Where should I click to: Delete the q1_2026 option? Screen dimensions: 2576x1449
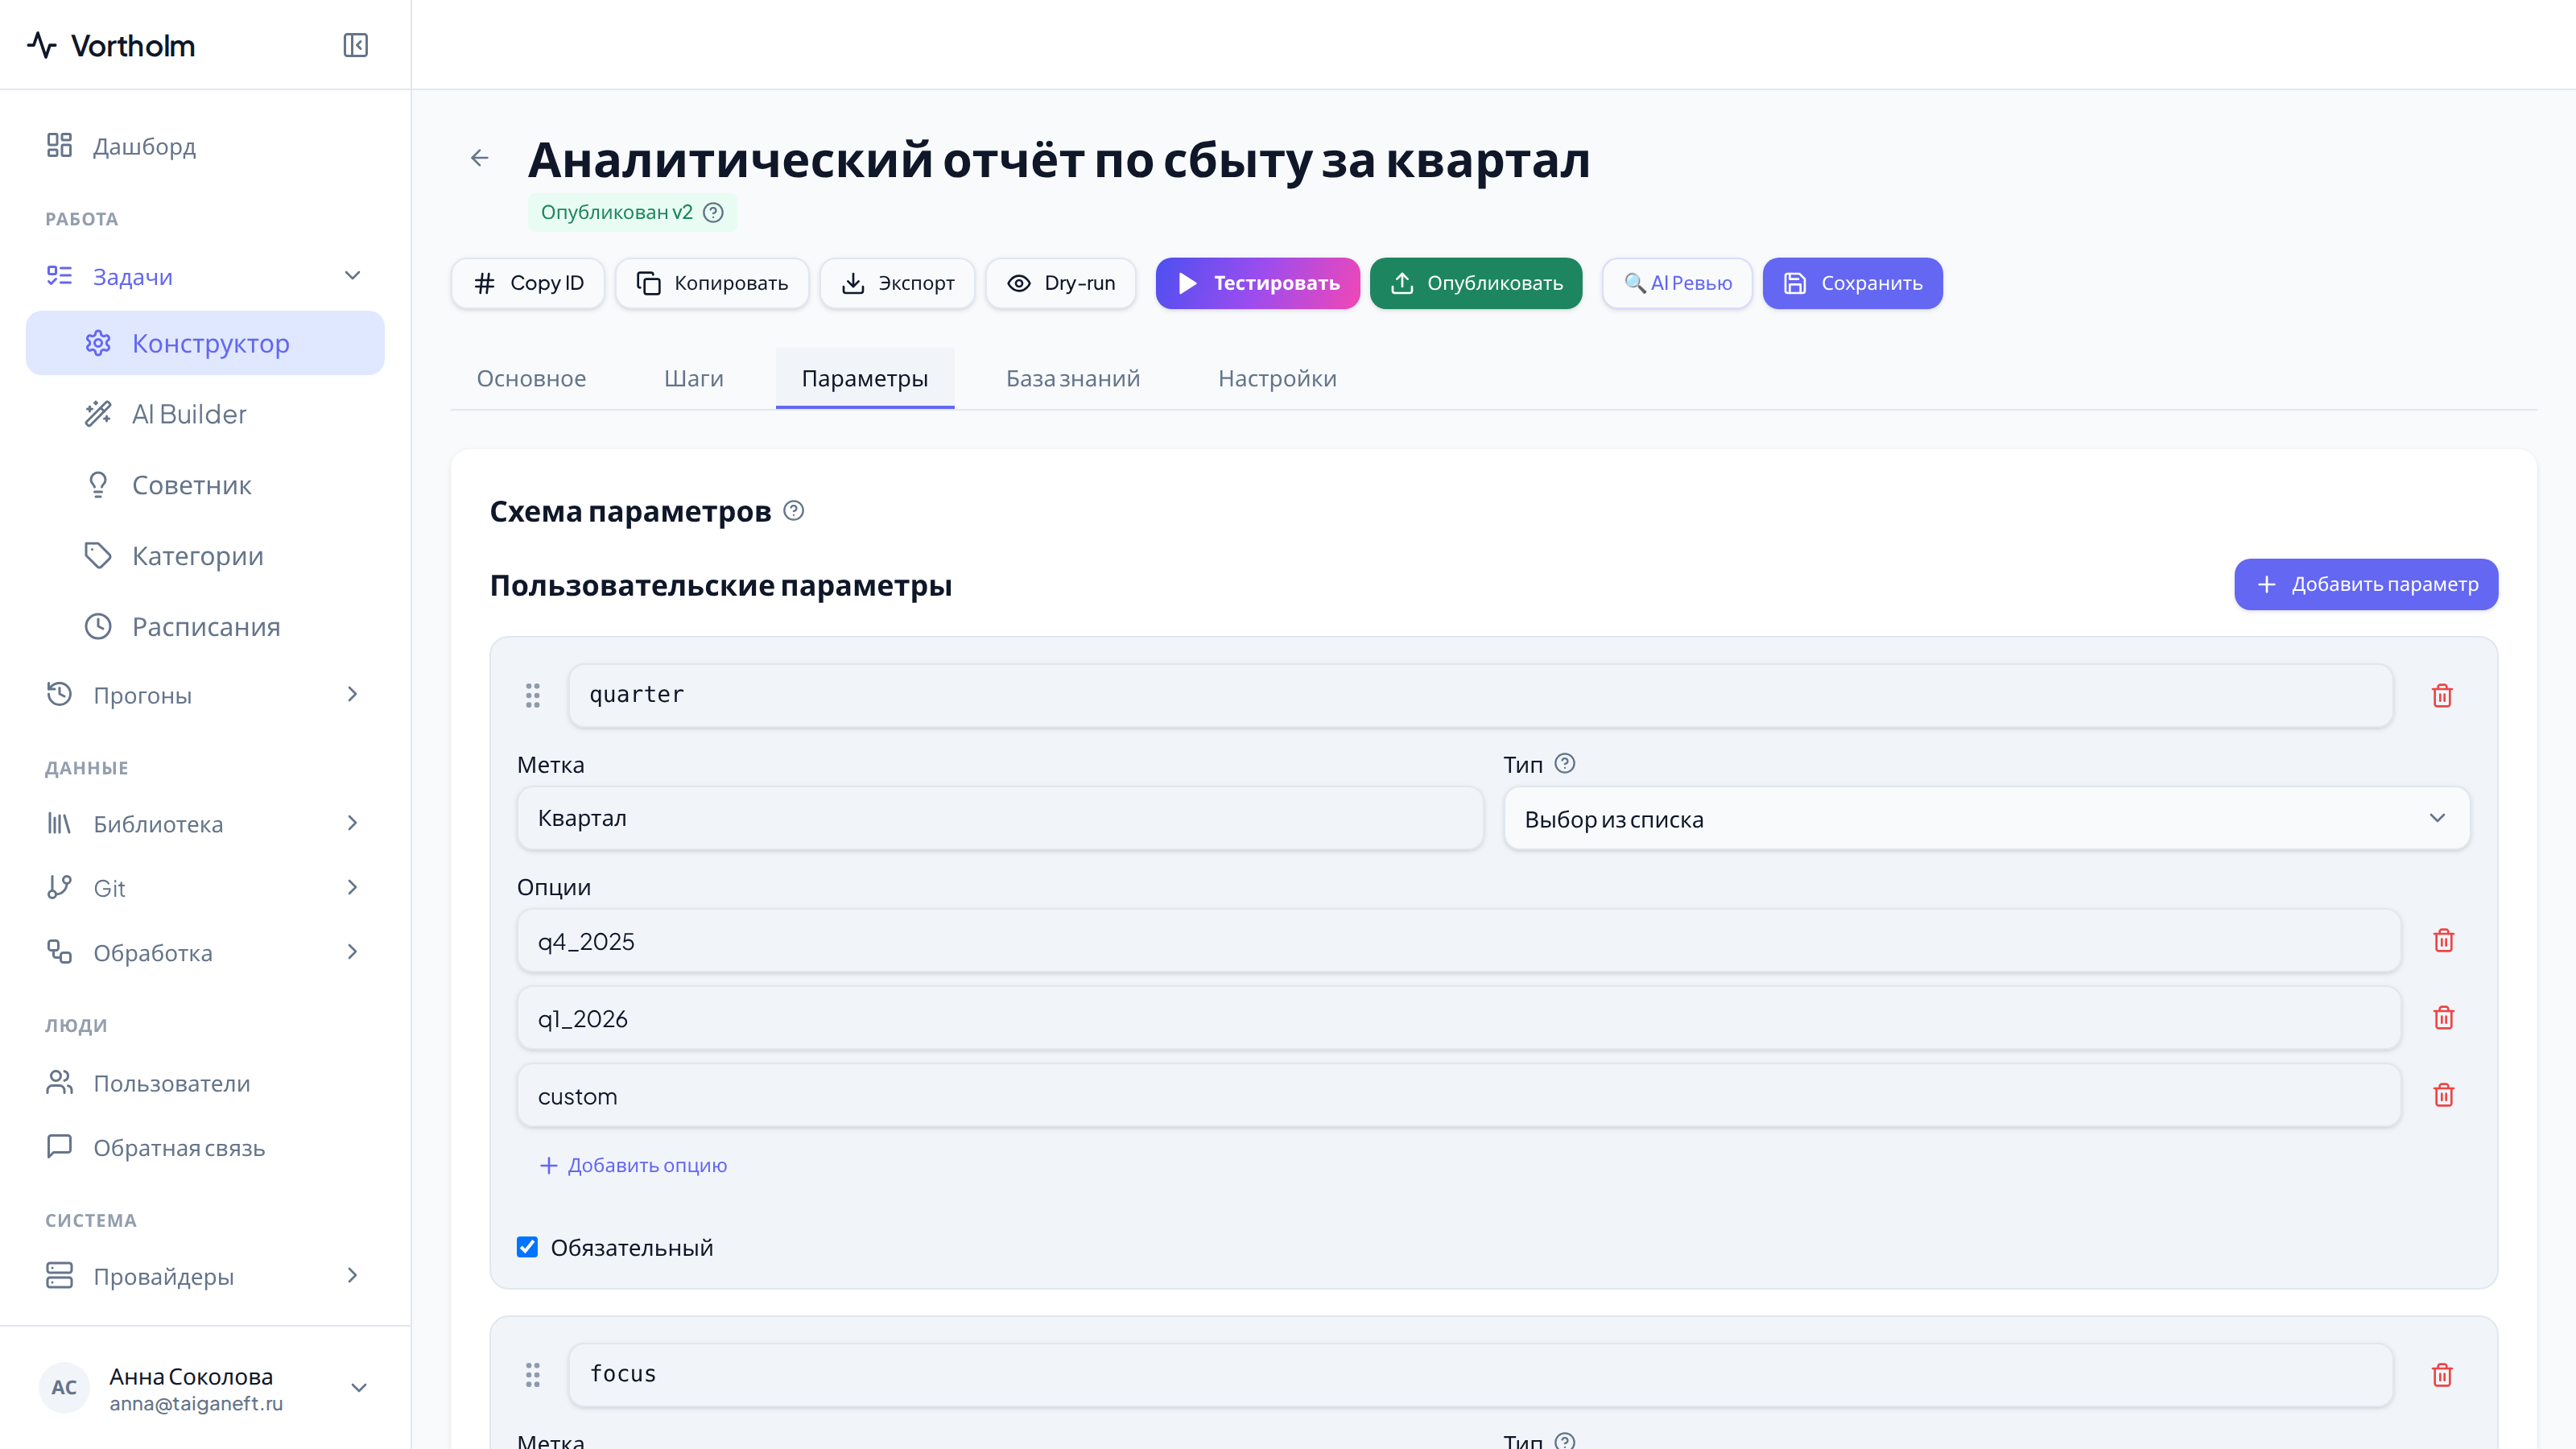[2444, 1018]
